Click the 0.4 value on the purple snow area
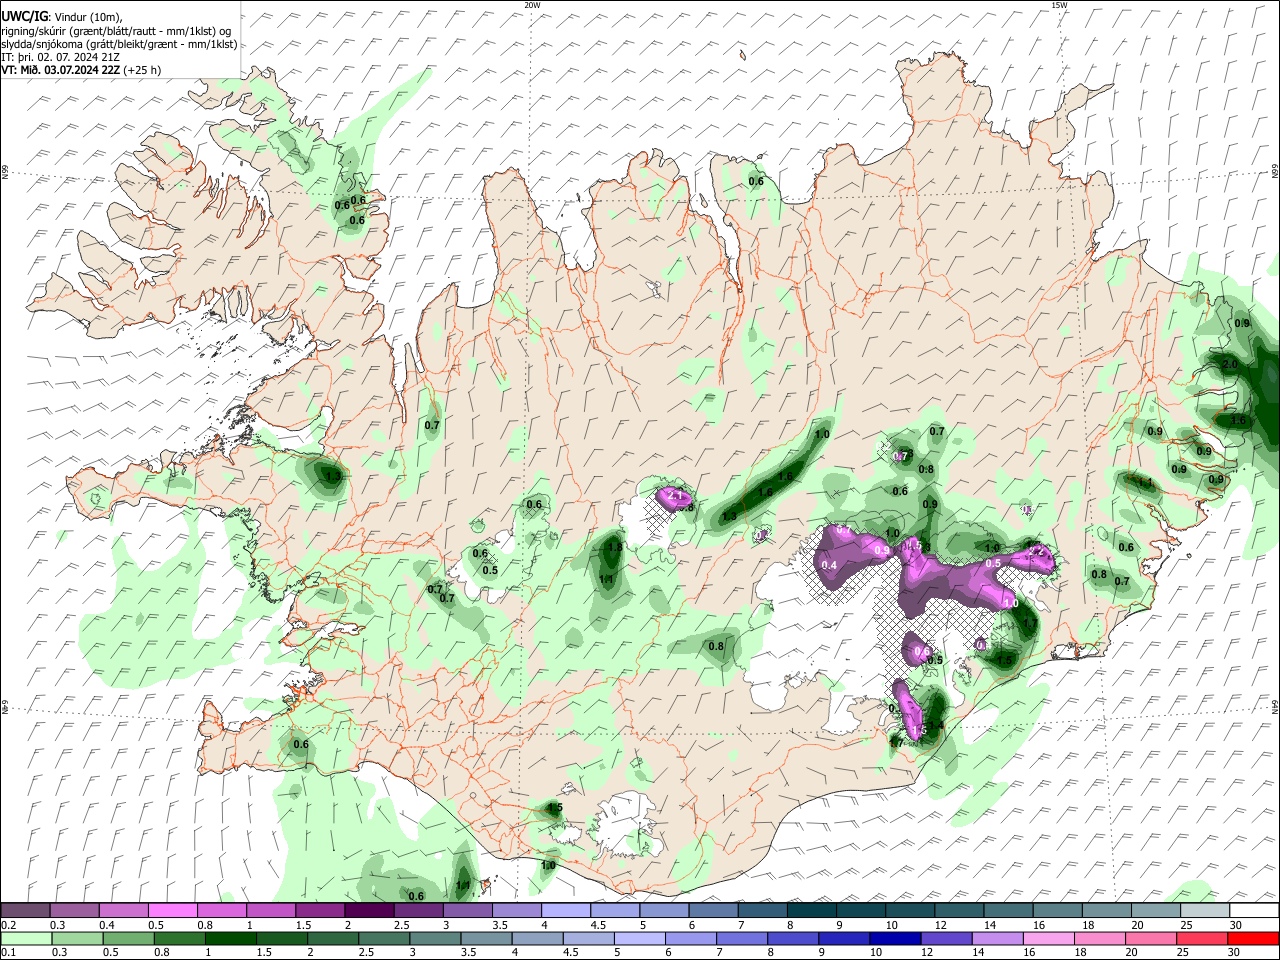This screenshot has width=1280, height=960. (829, 565)
